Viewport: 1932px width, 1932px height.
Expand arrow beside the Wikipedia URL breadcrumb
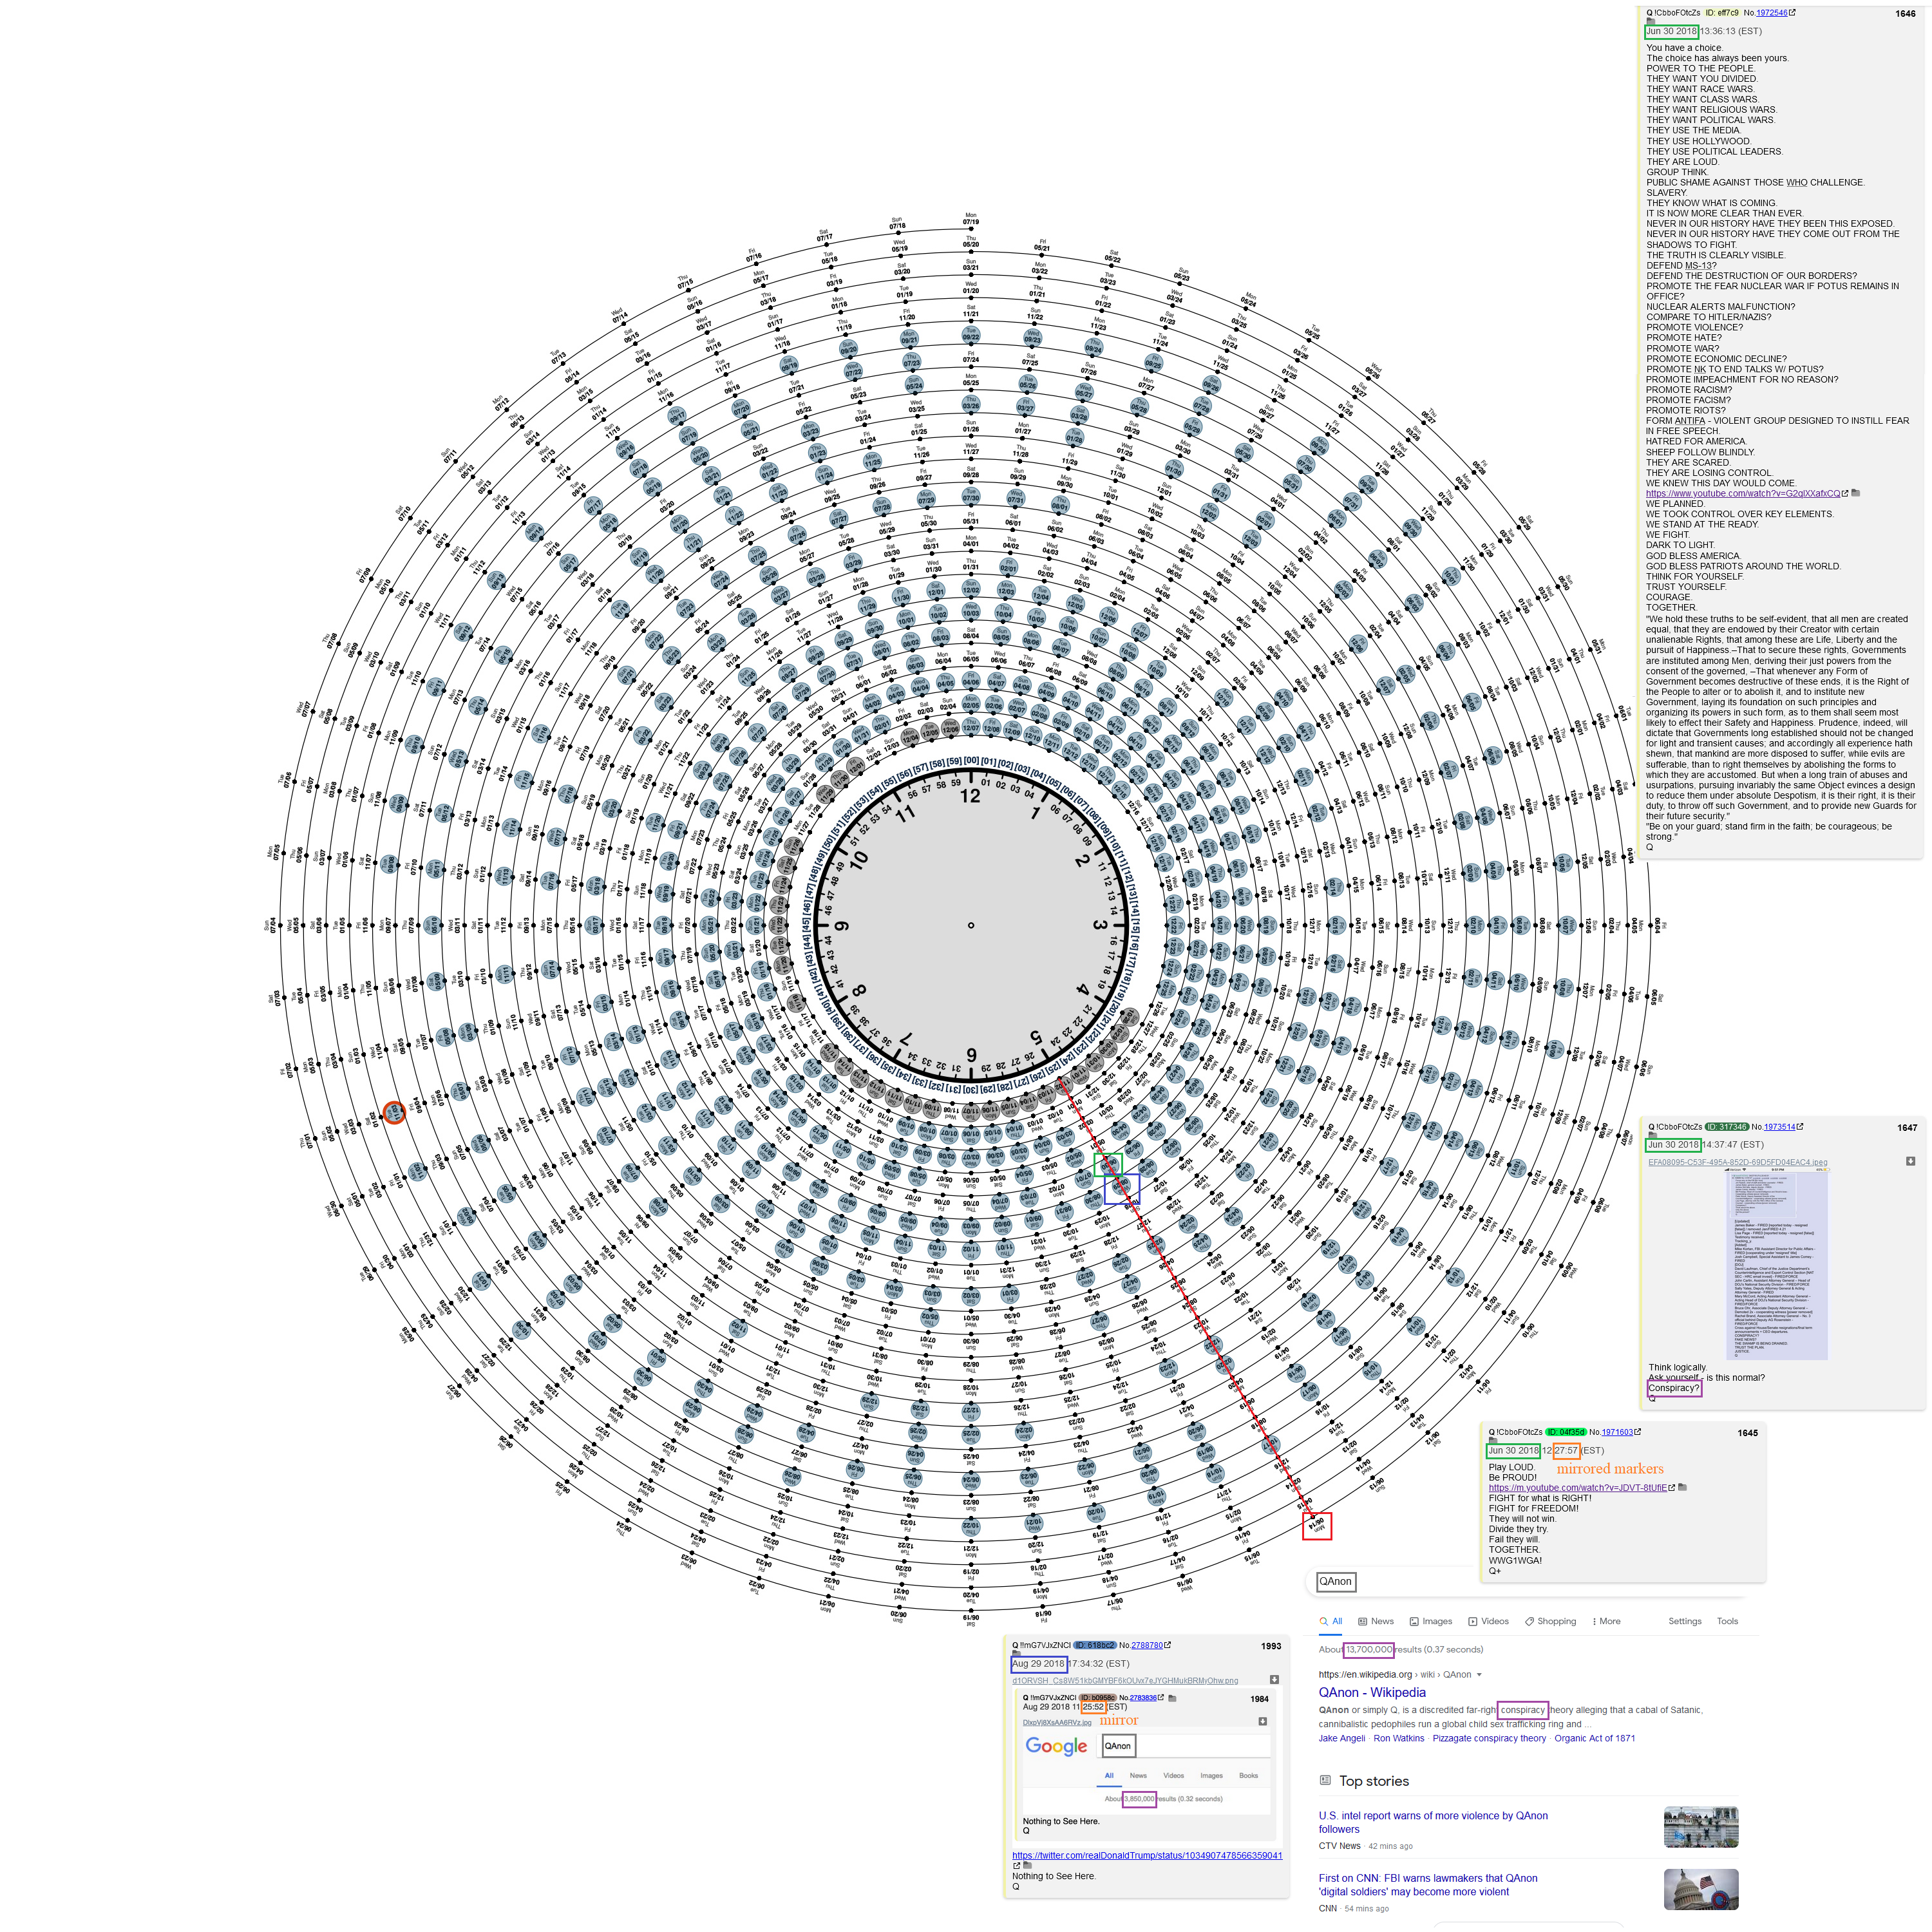pos(1479,1675)
